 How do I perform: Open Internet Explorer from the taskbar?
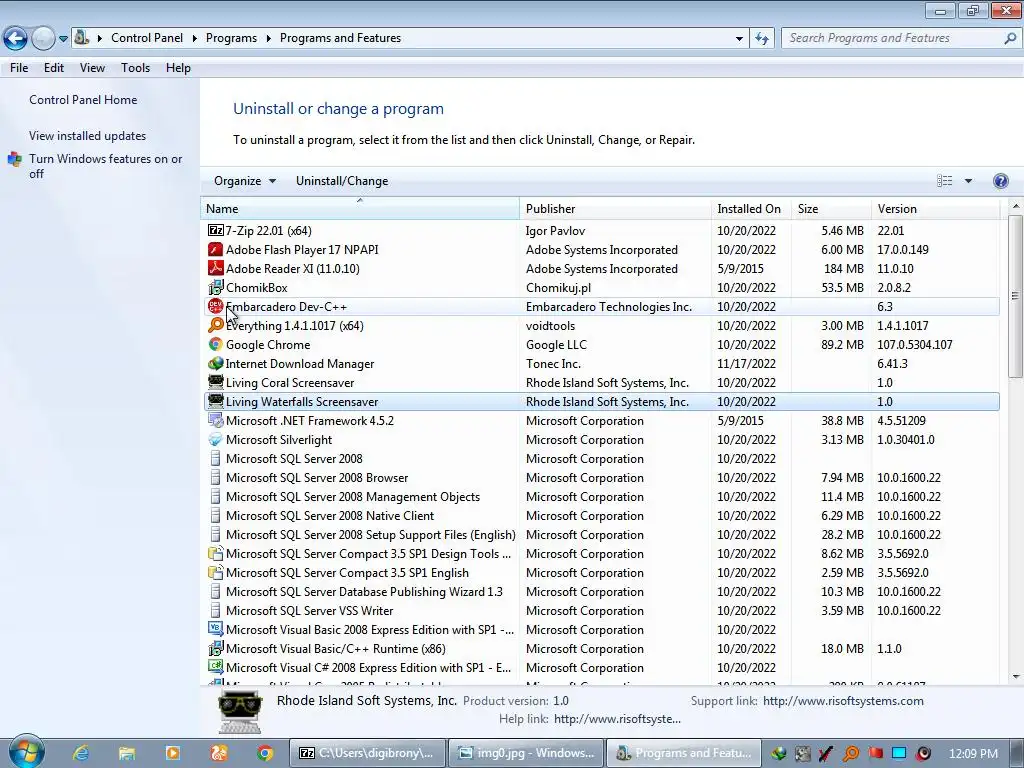coord(81,753)
